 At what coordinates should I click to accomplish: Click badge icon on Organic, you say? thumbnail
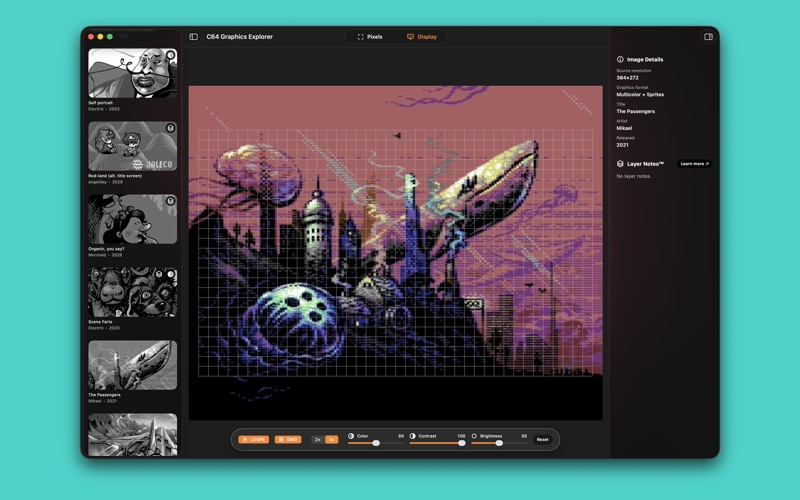click(x=170, y=201)
